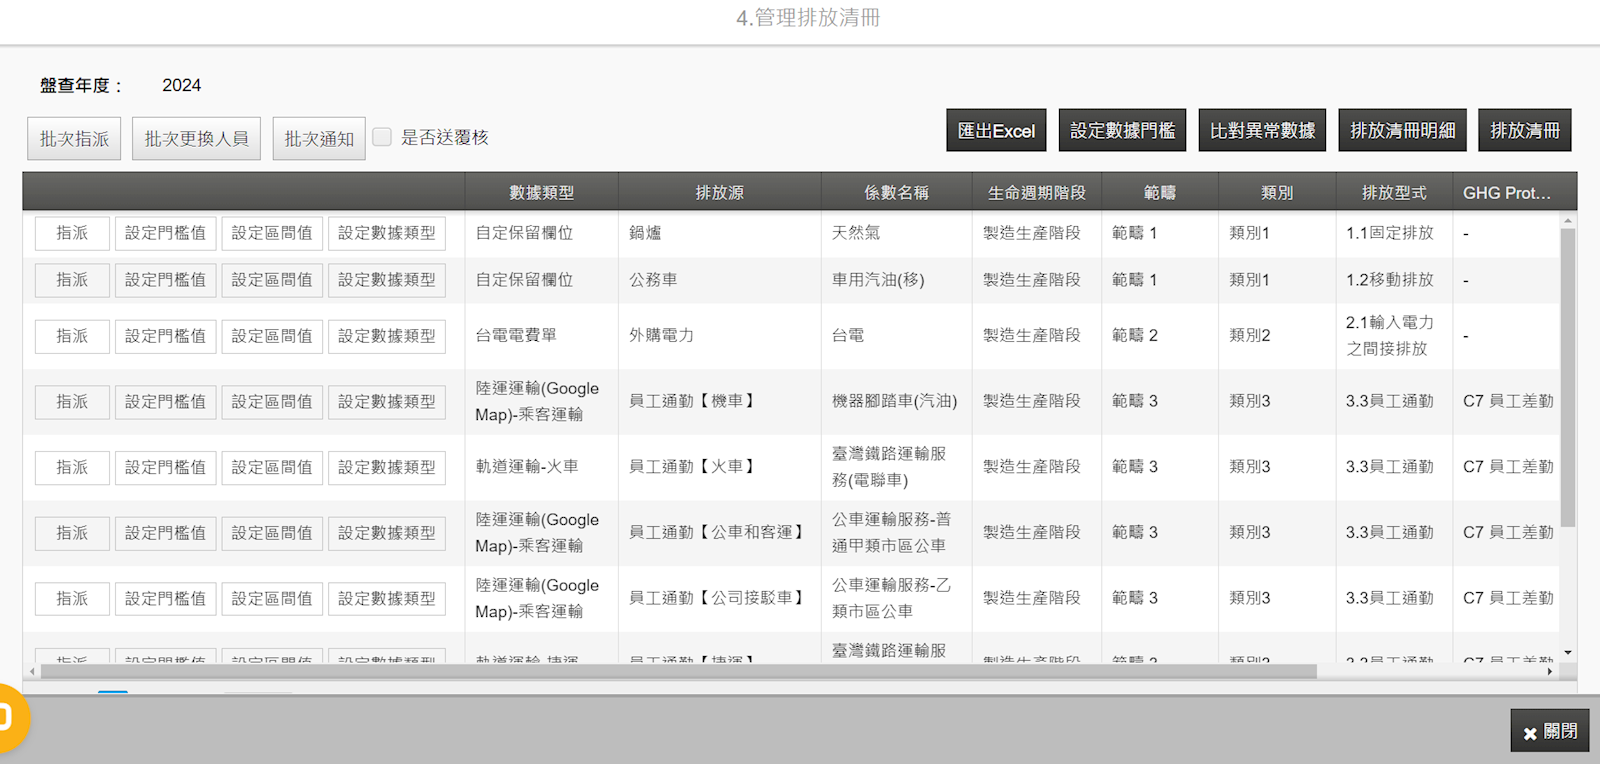Sort by the 排放源 column header
This screenshot has height=764, width=1600.
(x=719, y=192)
